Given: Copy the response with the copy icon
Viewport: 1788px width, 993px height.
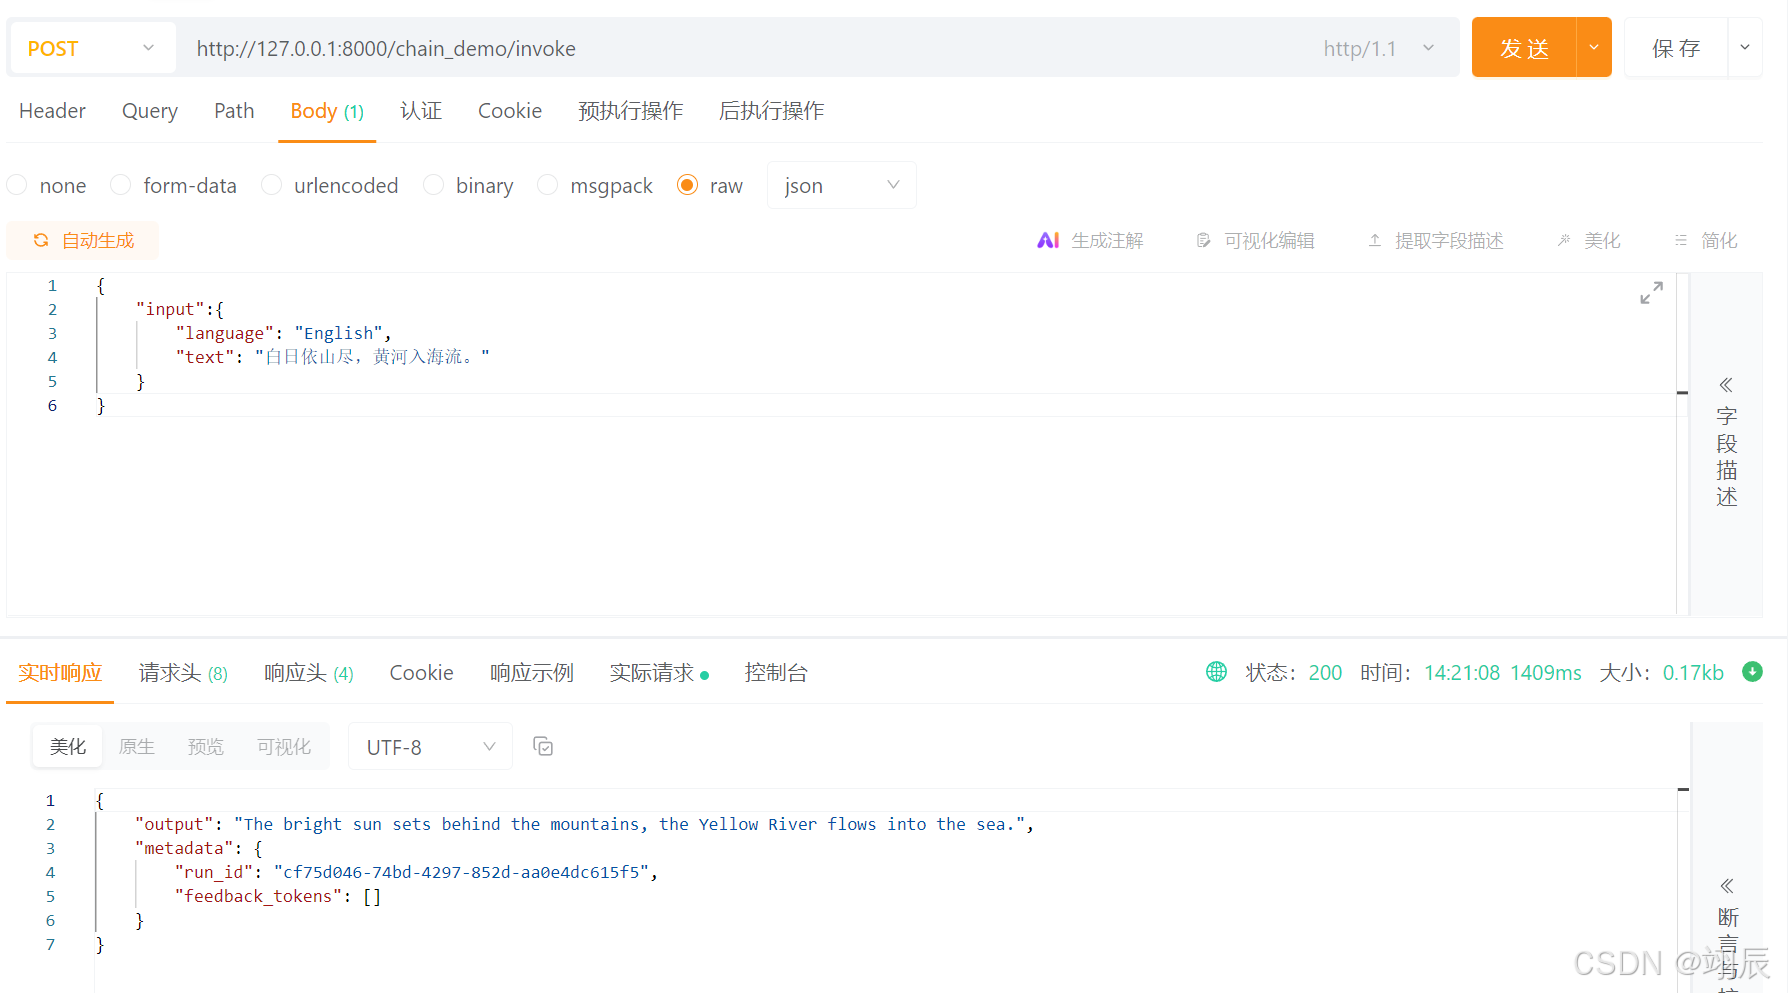Looking at the screenshot, I should [x=543, y=746].
